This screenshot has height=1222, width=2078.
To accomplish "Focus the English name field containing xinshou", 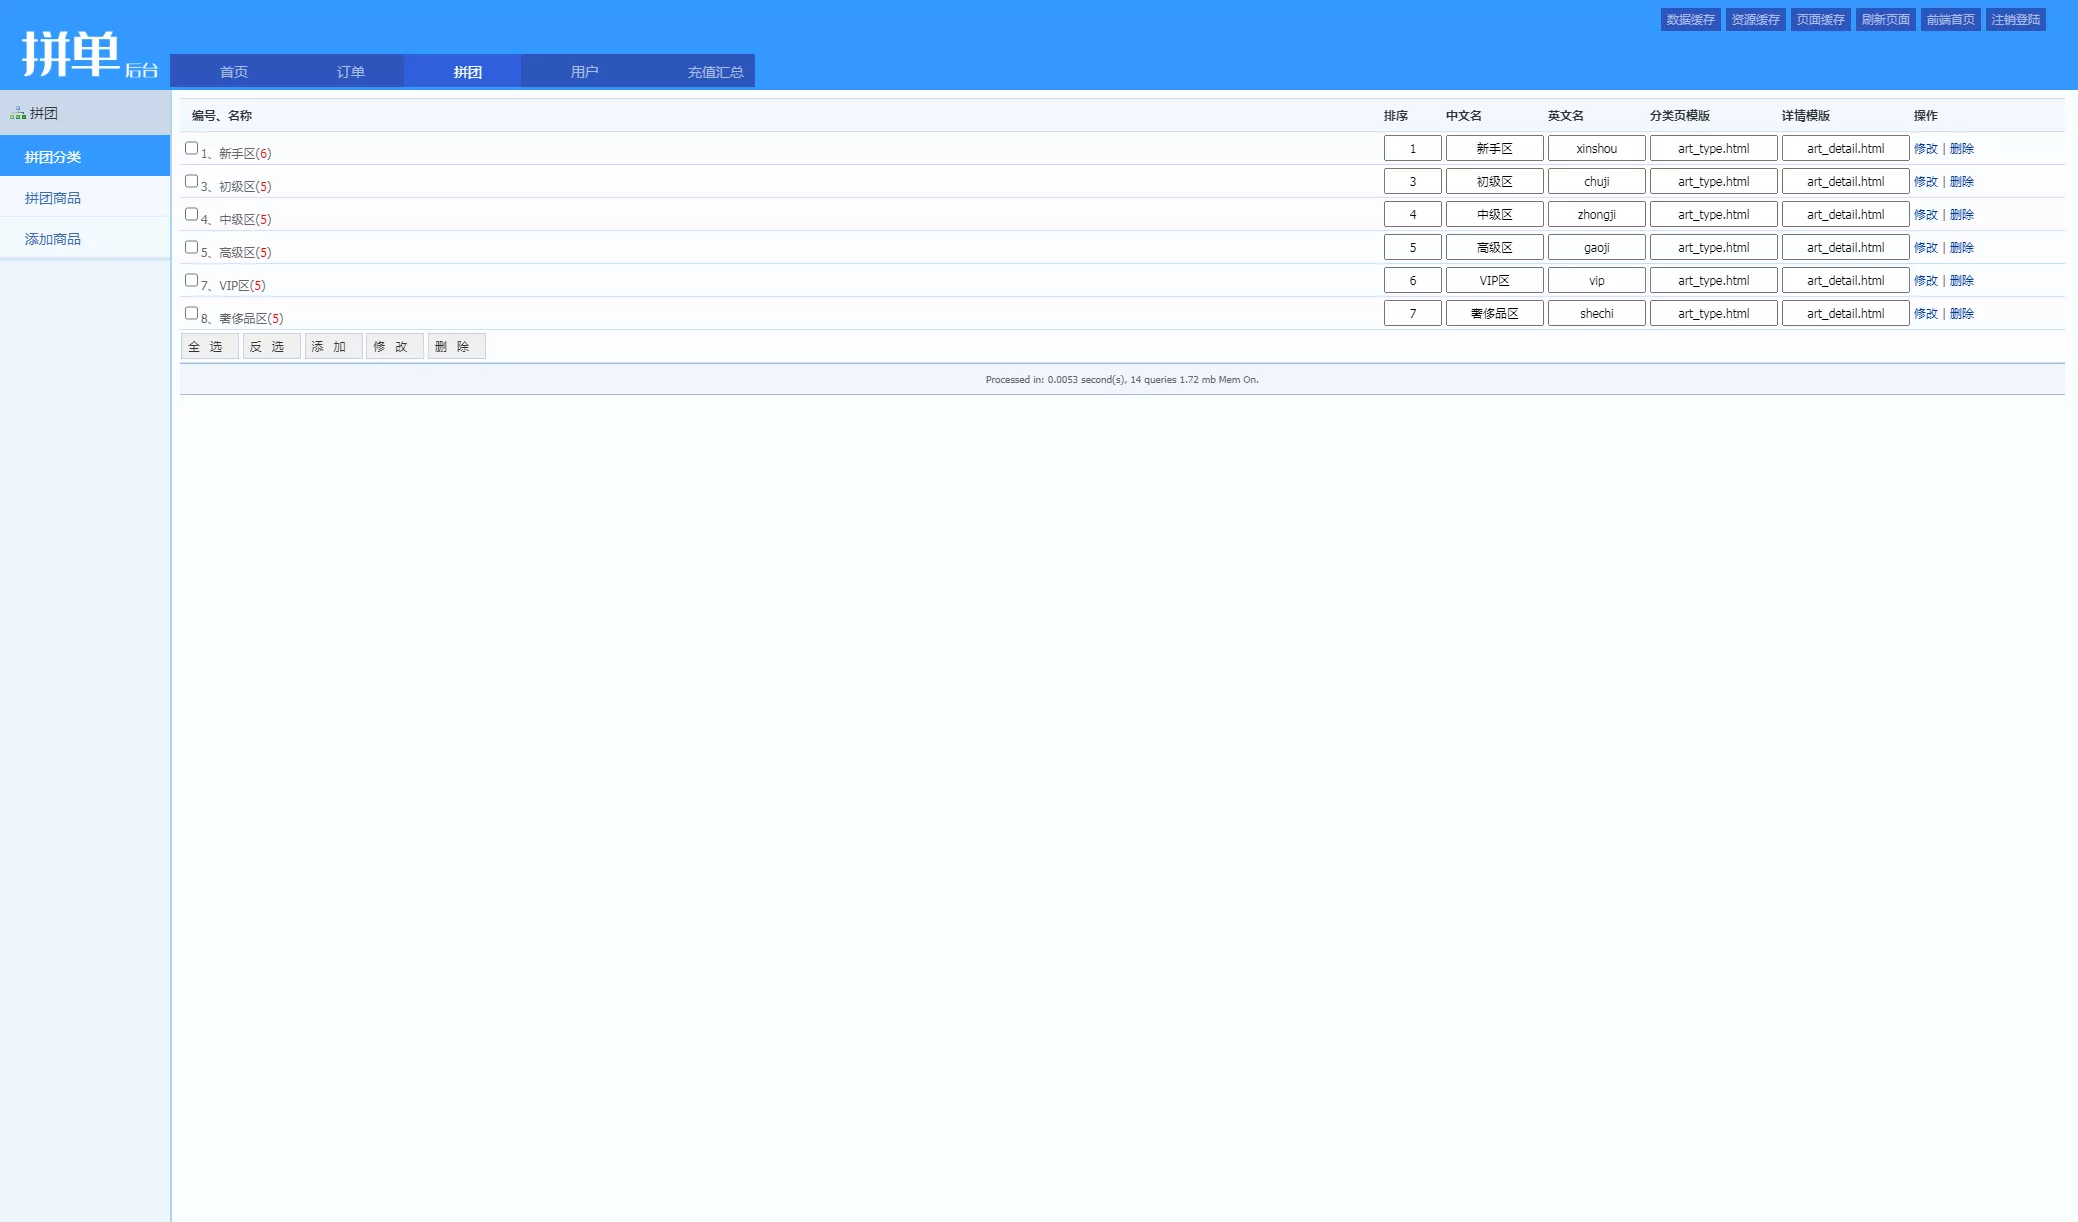I will click(x=1596, y=149).
